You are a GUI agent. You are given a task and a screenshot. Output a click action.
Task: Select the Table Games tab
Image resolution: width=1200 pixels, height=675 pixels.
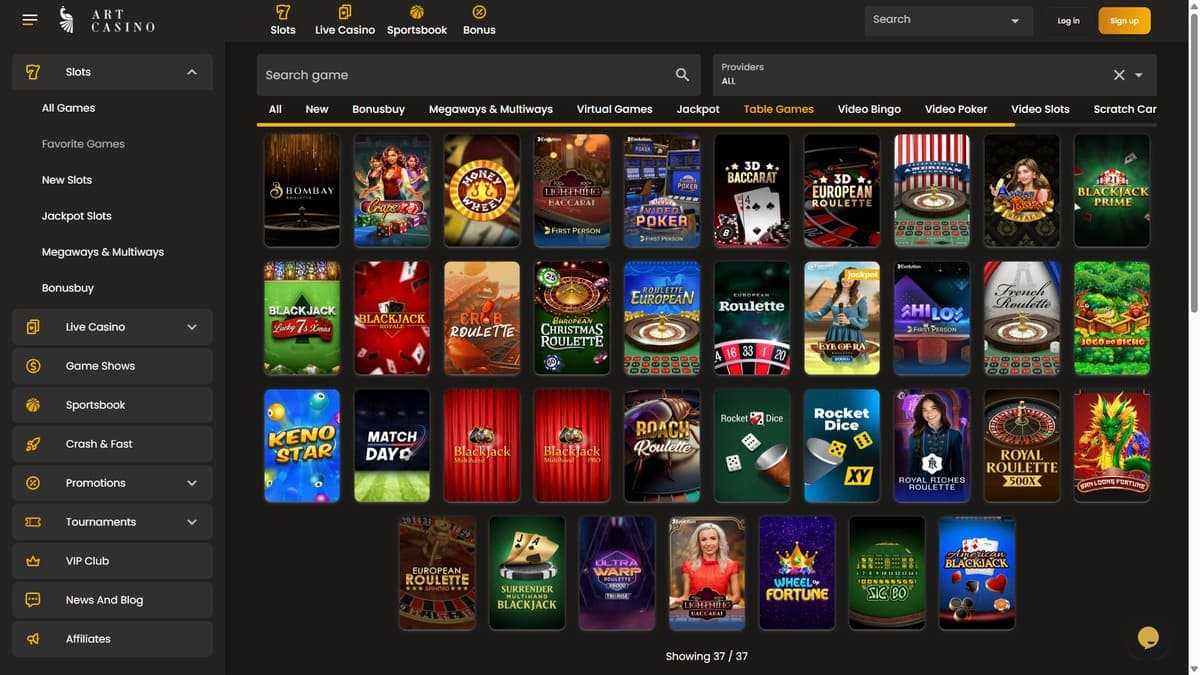click(x=779, y=109)
